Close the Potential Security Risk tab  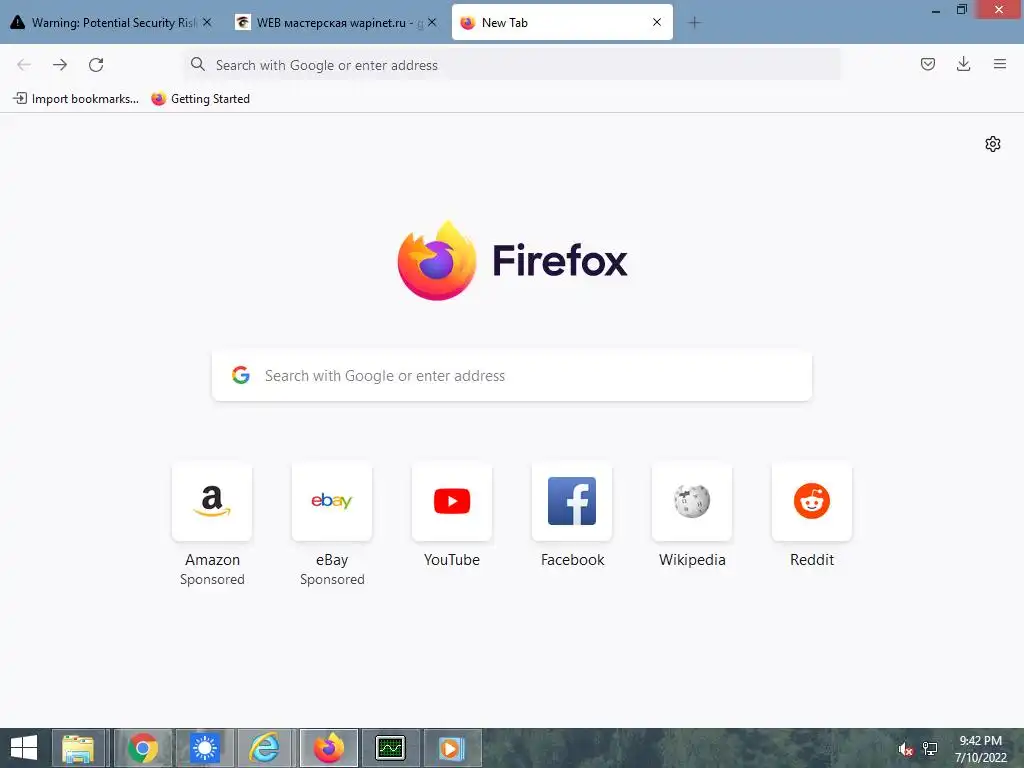[x=207, y=22]
